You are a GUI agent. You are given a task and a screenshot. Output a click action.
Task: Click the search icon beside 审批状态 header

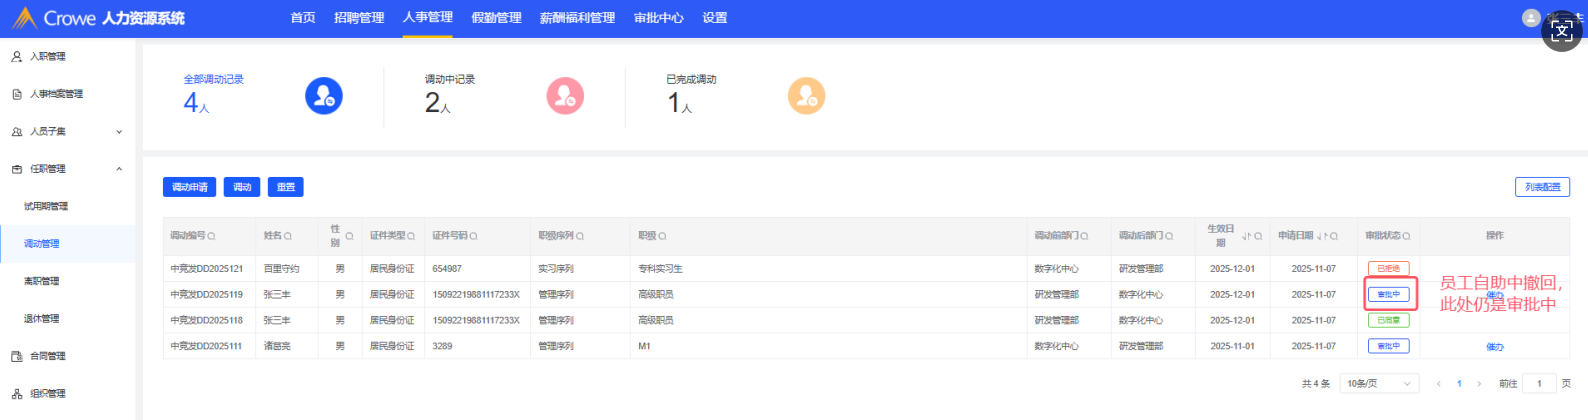[1406, 236]
